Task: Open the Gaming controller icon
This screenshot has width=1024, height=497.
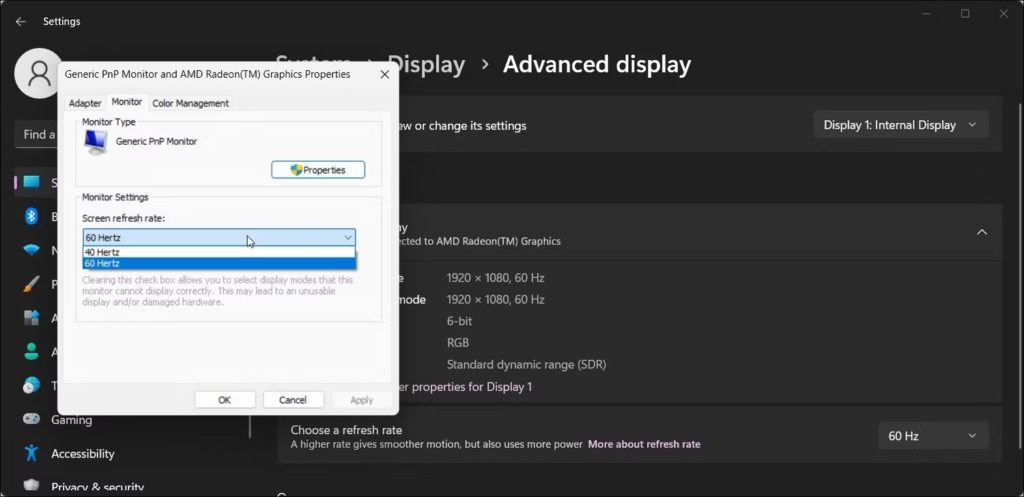Action: [x=31, y=419]
